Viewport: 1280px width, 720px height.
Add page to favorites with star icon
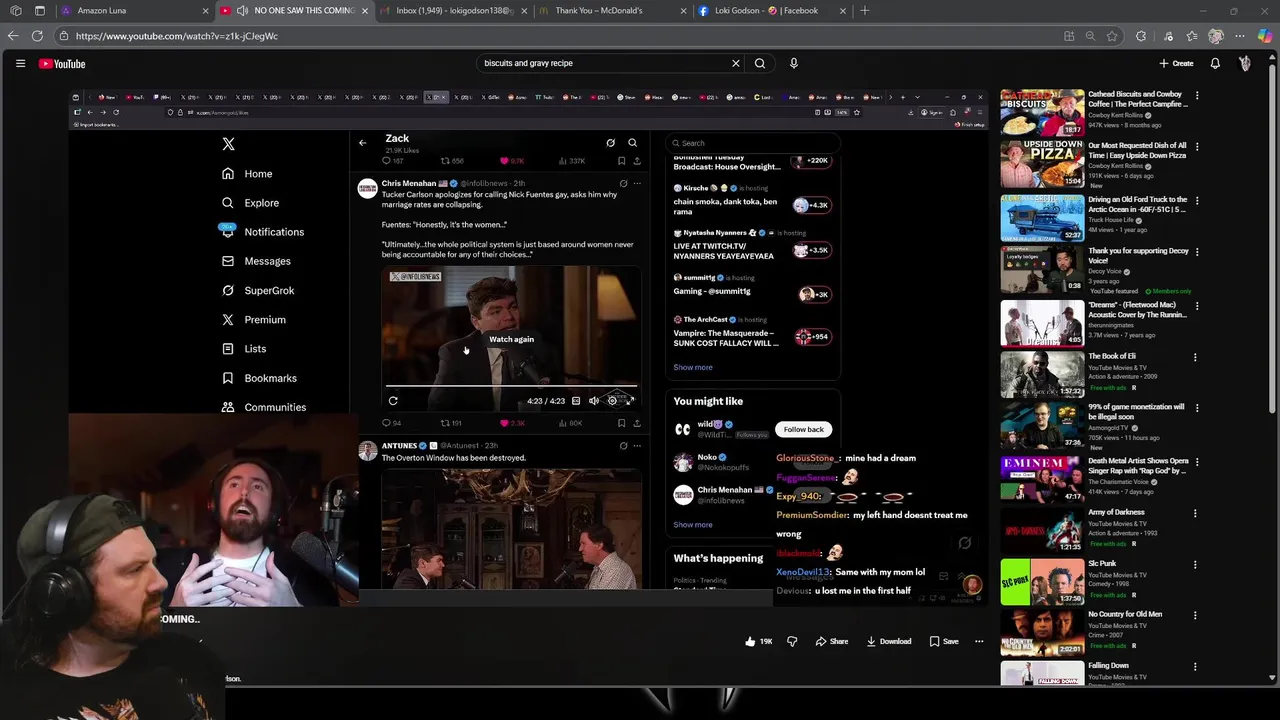[x=1112, y=36]
